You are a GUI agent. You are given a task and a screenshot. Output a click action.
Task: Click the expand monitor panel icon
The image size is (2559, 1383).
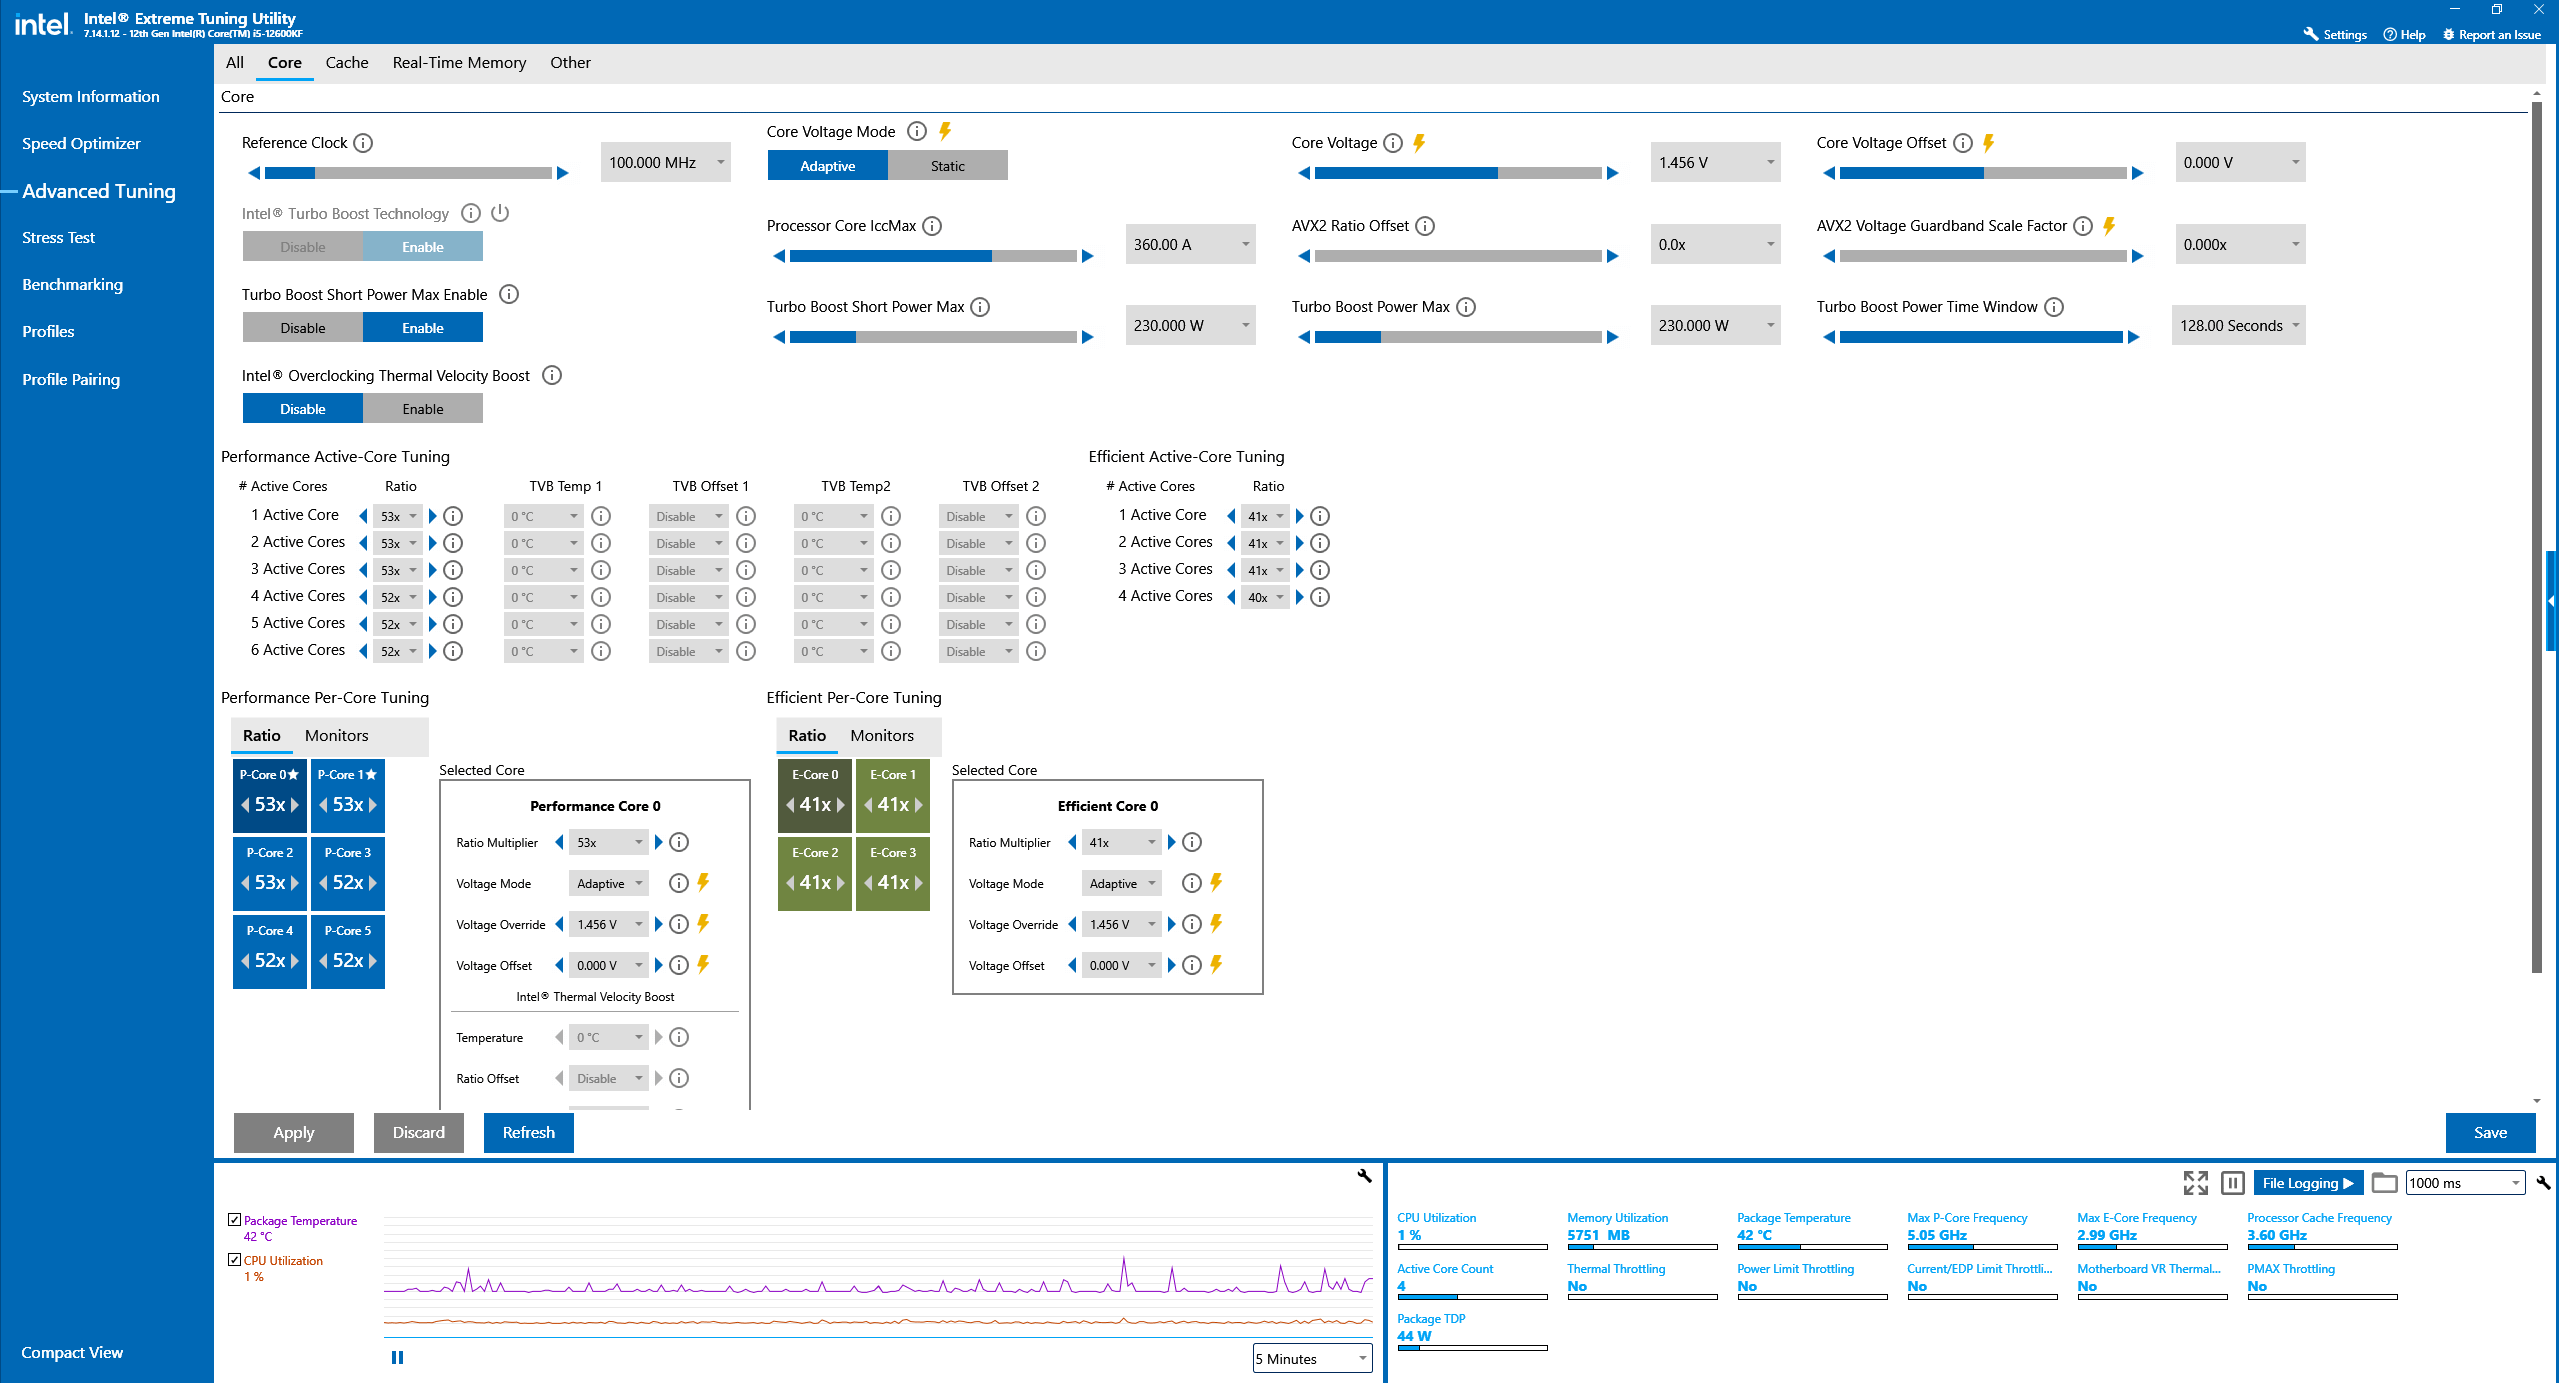click(x=2195, y=1183)
